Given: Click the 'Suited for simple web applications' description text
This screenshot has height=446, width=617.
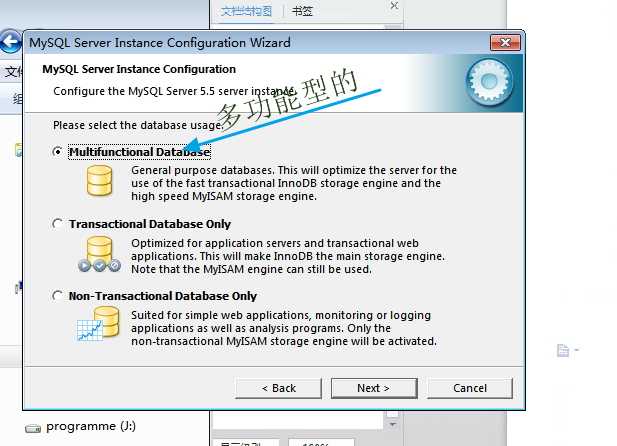Looking at the screenshot, I should (284, 328).
